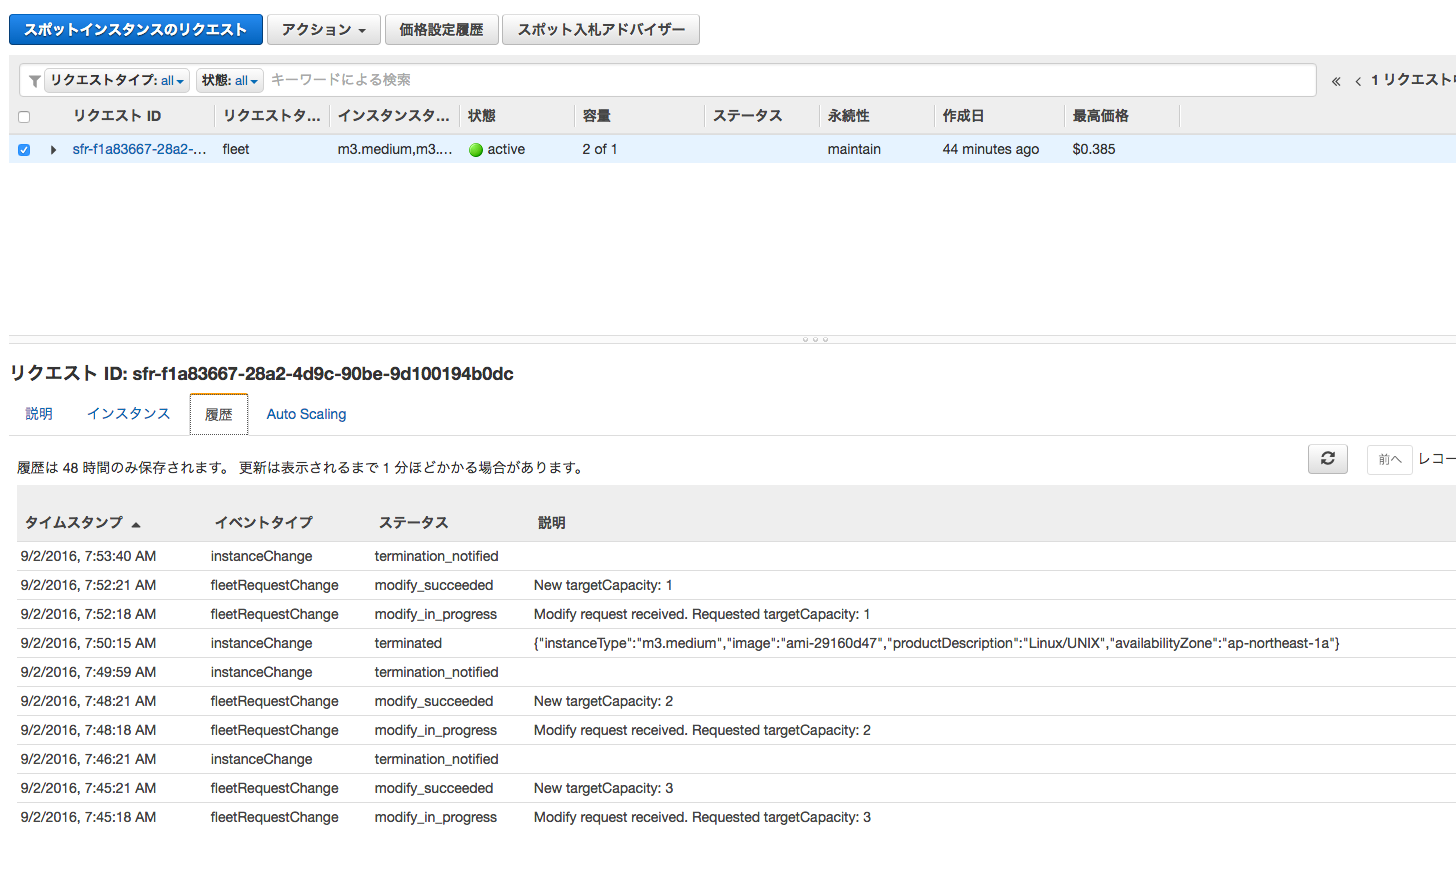
Task: Select the 'maintain' persistence cell
Action: pos(854,149)
